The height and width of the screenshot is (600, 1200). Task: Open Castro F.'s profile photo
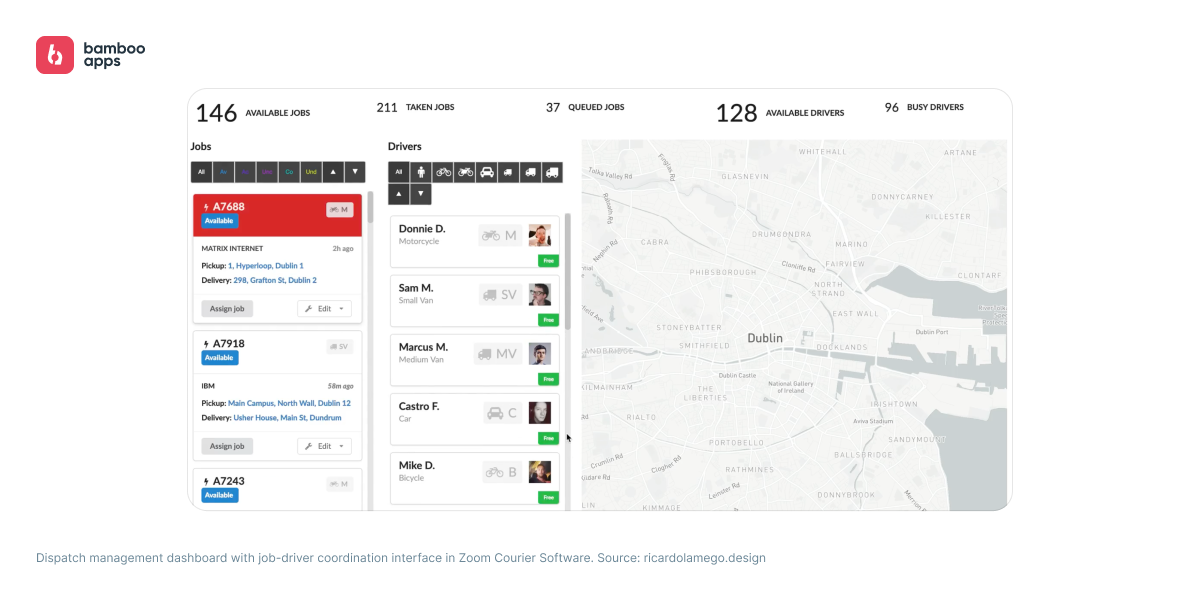540,413
